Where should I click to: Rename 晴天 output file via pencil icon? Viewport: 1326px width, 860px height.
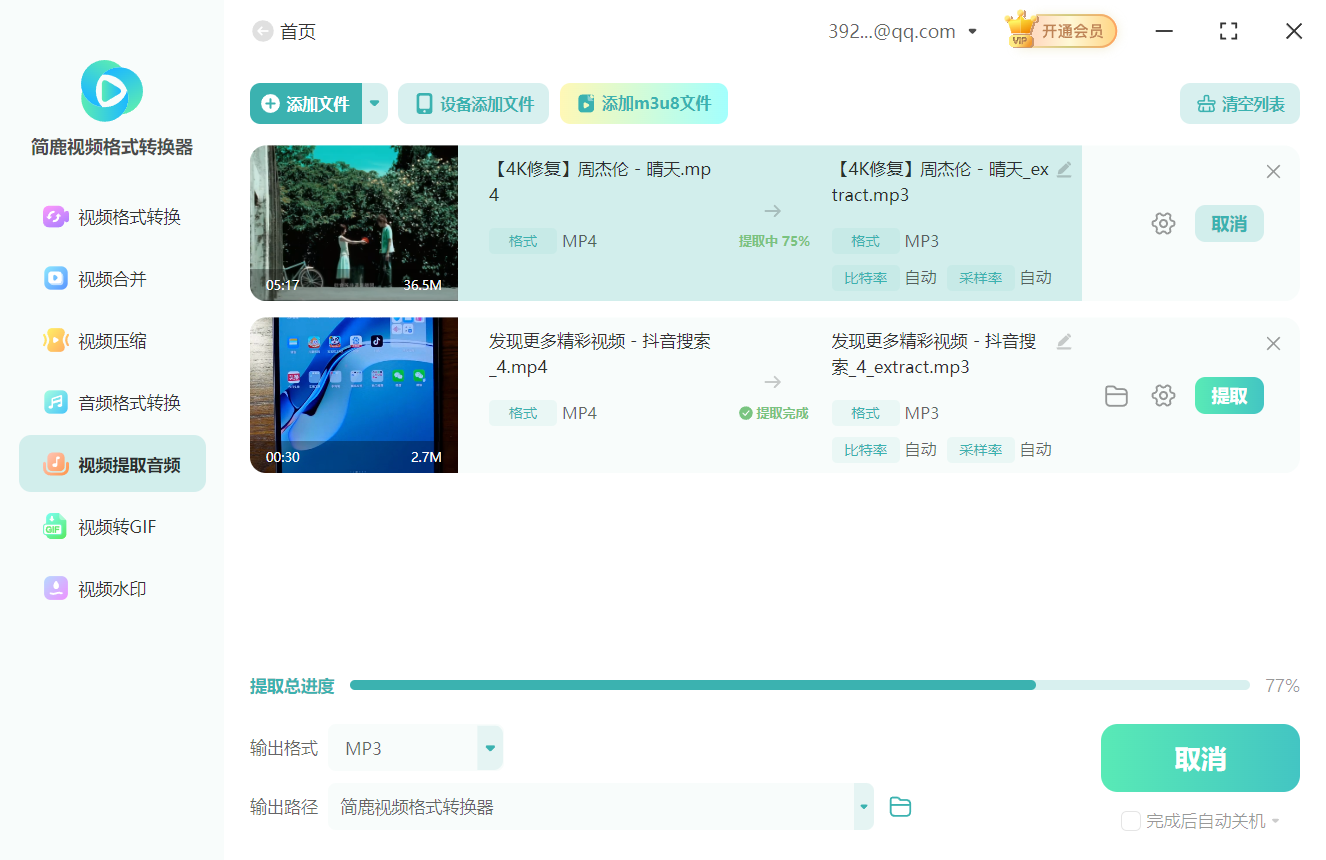coord(1063,170)
